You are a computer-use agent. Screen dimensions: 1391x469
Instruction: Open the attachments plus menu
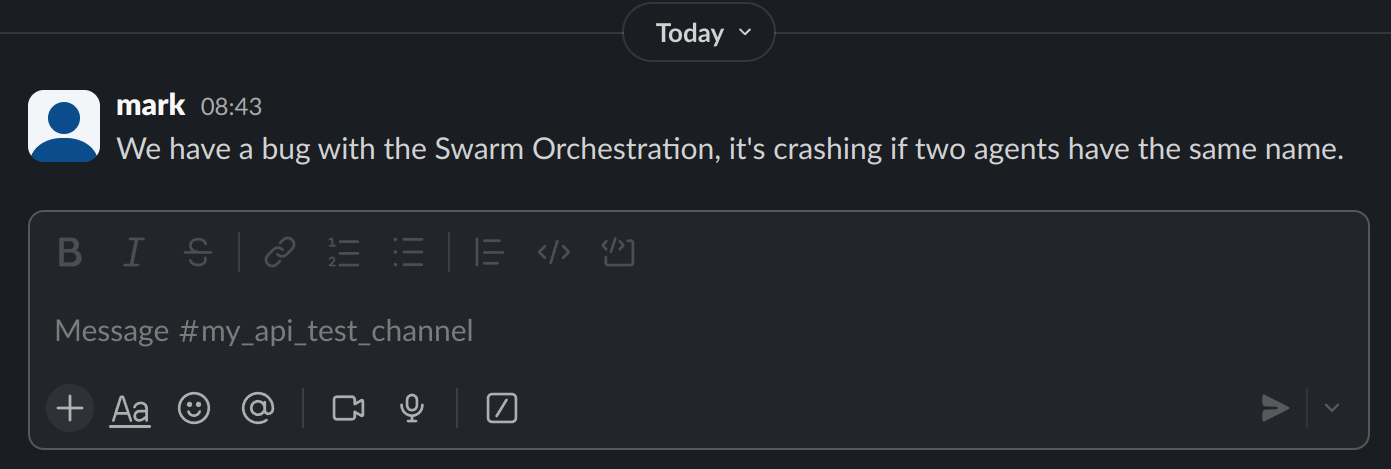(70, 408)
